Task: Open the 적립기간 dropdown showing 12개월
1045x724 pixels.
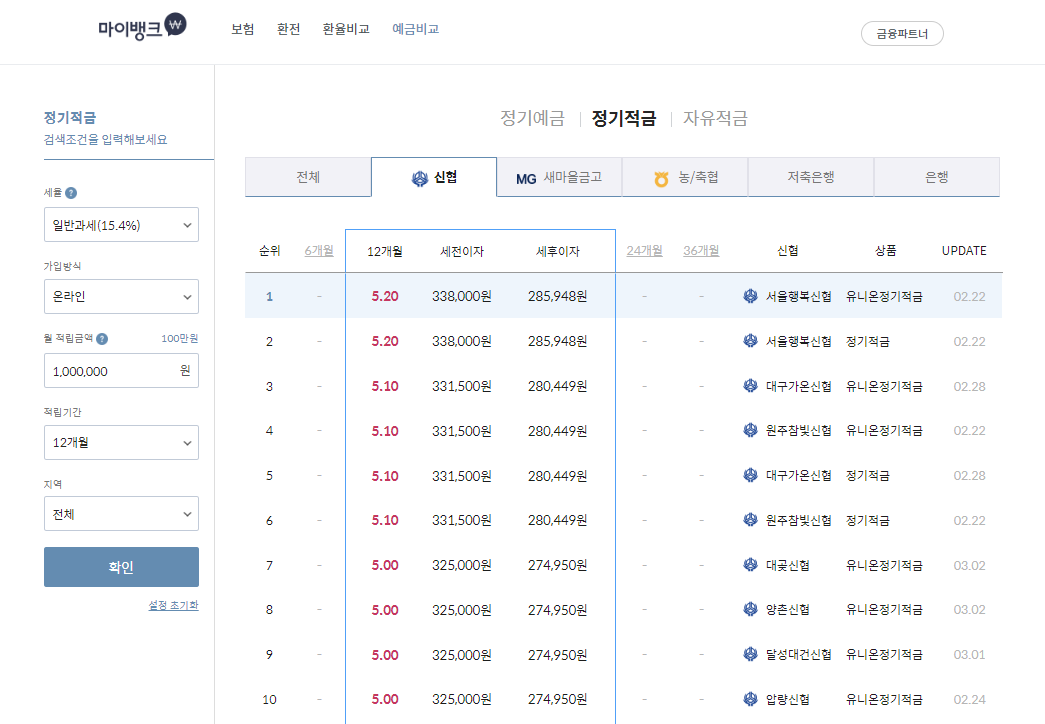Action: (121, 443)
